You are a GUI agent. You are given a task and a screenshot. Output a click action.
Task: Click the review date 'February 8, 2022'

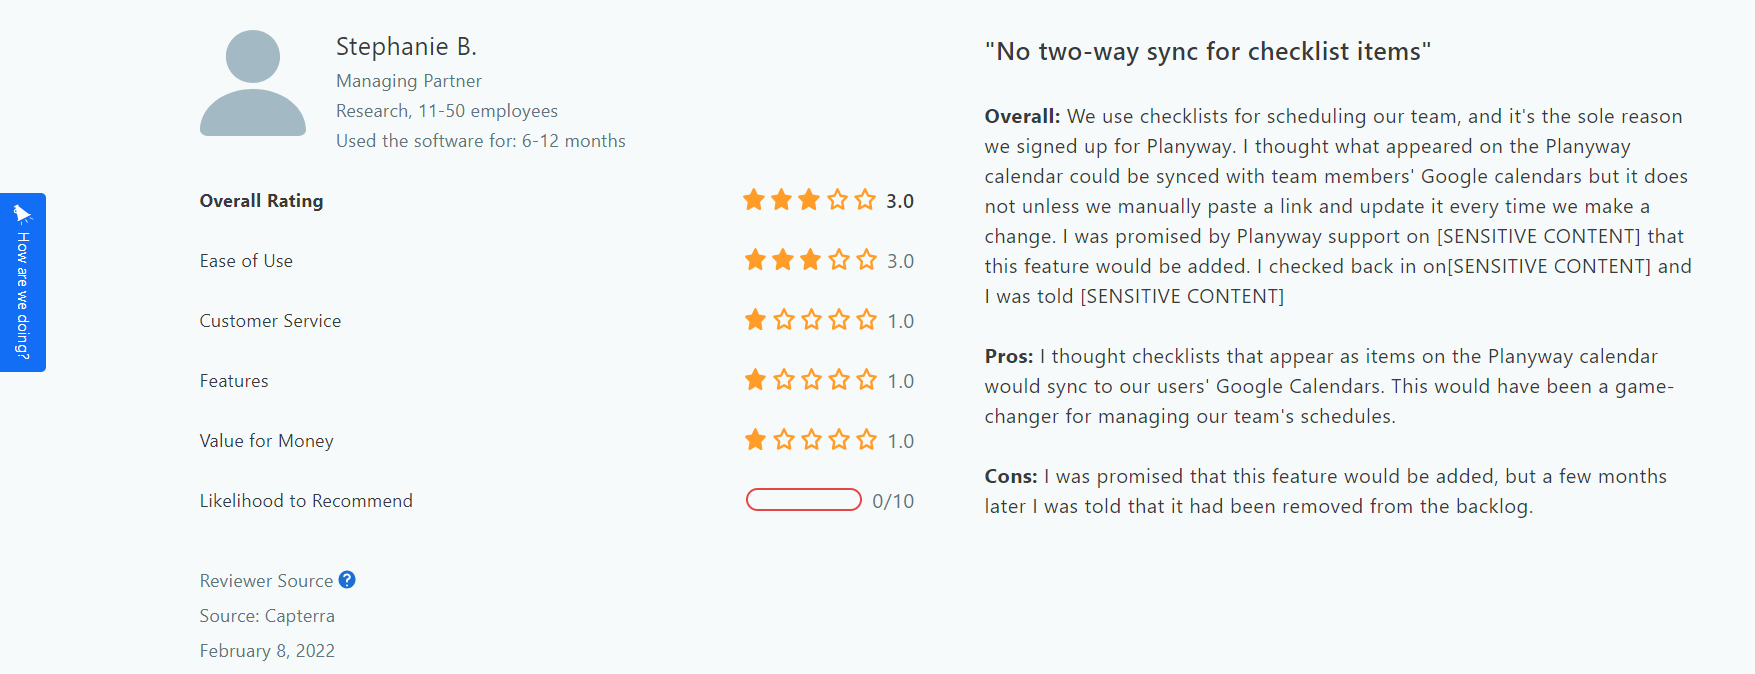267,650
